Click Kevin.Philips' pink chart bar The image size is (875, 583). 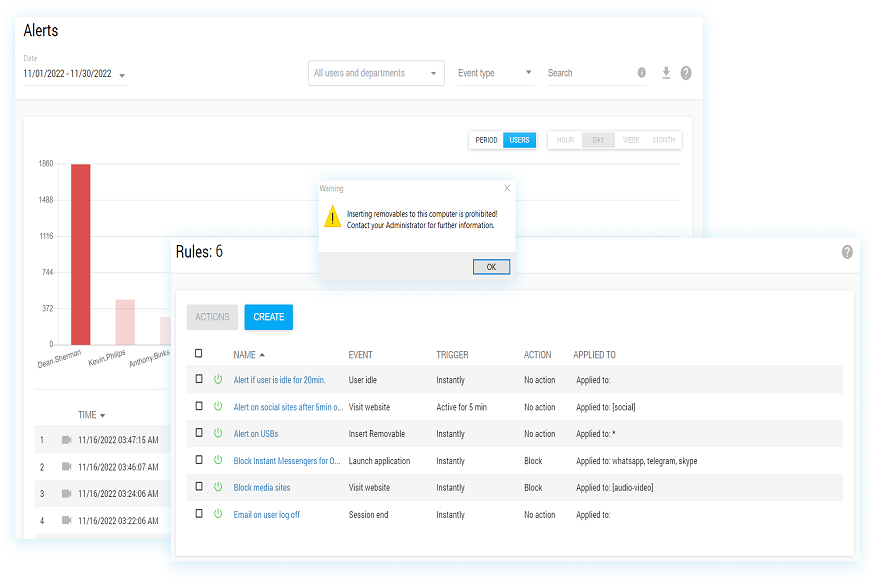click(x=125, y=322)
